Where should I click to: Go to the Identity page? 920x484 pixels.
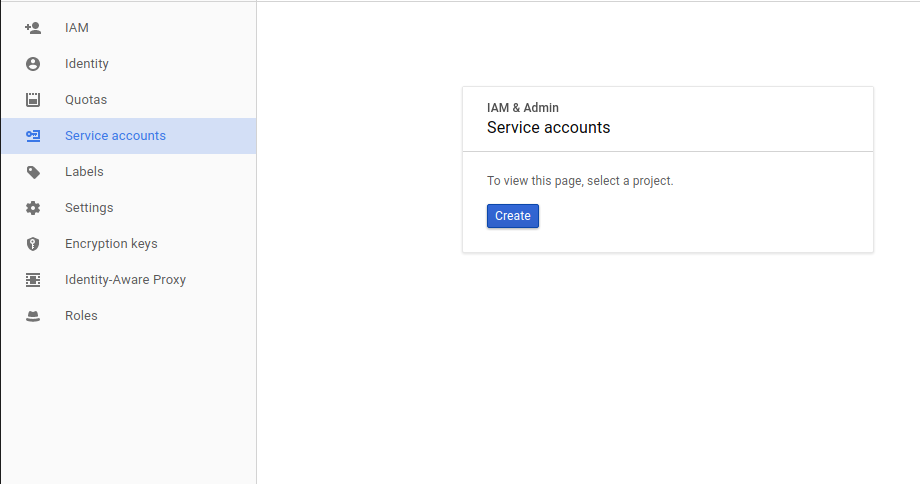[129, 64]
